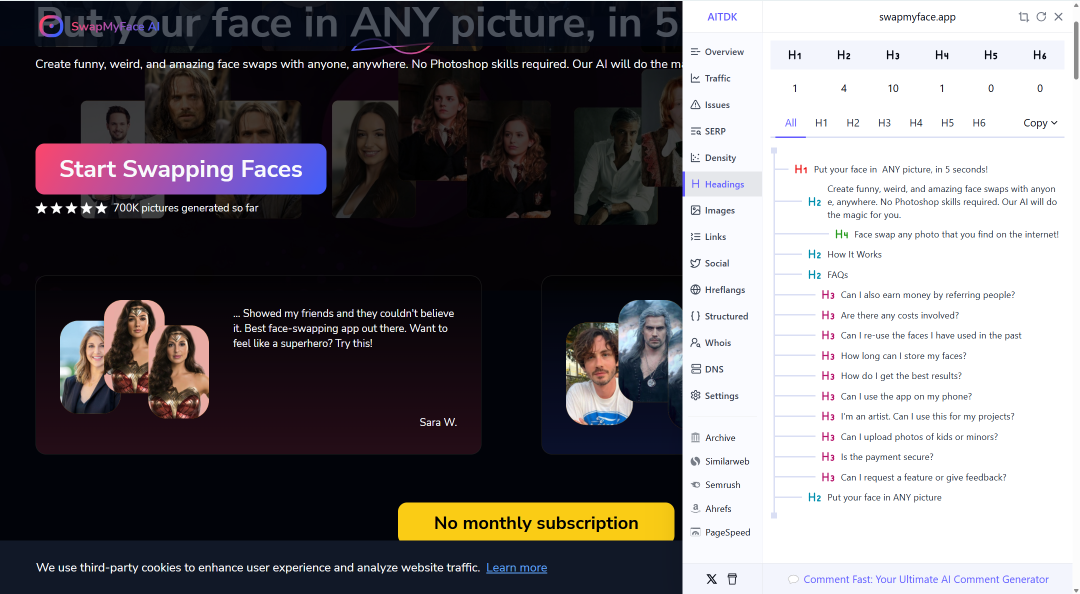The width and height of the screenshot is (1080, 594).
Task: Click the AITDK brand link
Action: (x=723, y=17)
